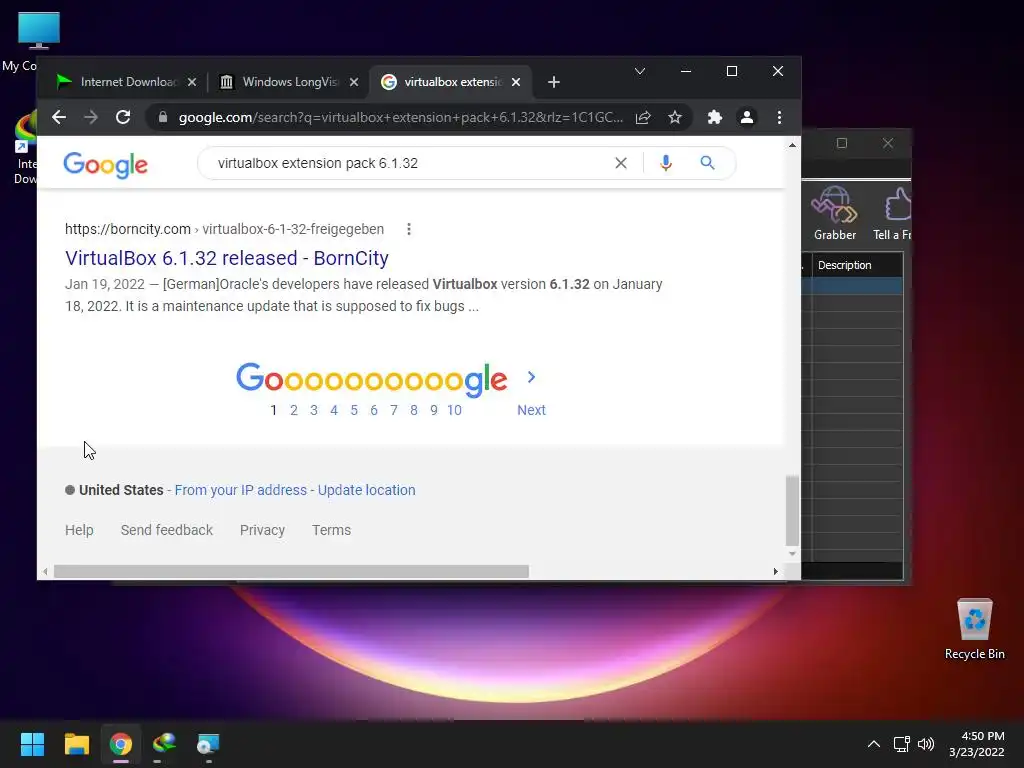Open the VirtualBox 6.1.32 released - BornCity result

[227, 258]
